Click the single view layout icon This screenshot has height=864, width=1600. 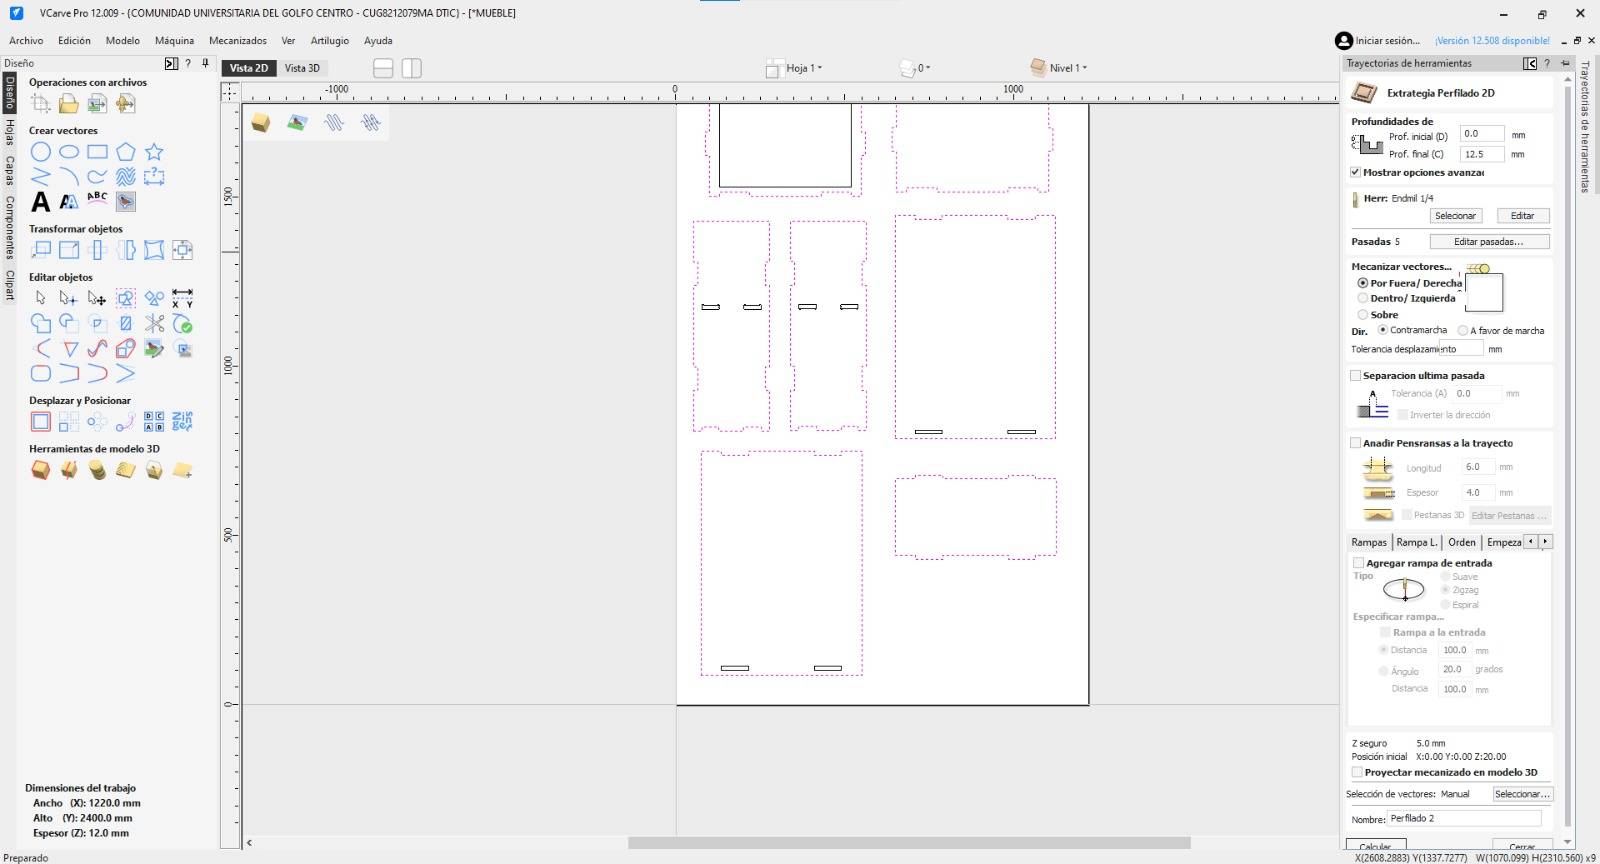[383, 68]
